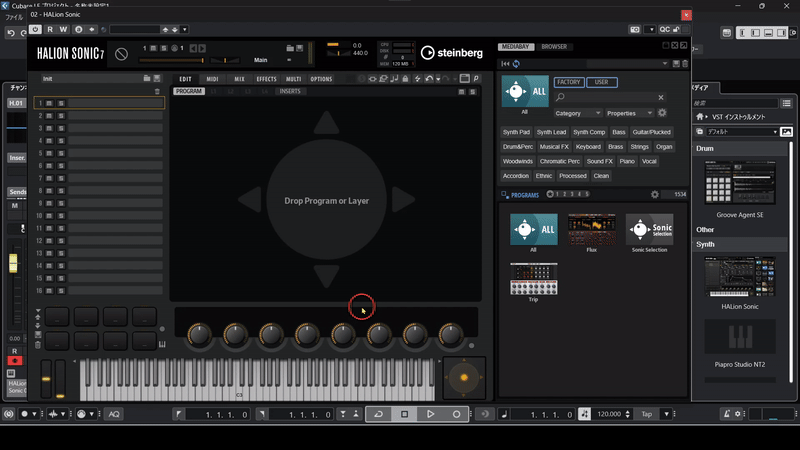Enable Write automation W button
Screen dimensions: 800x450
pos(63,30)
